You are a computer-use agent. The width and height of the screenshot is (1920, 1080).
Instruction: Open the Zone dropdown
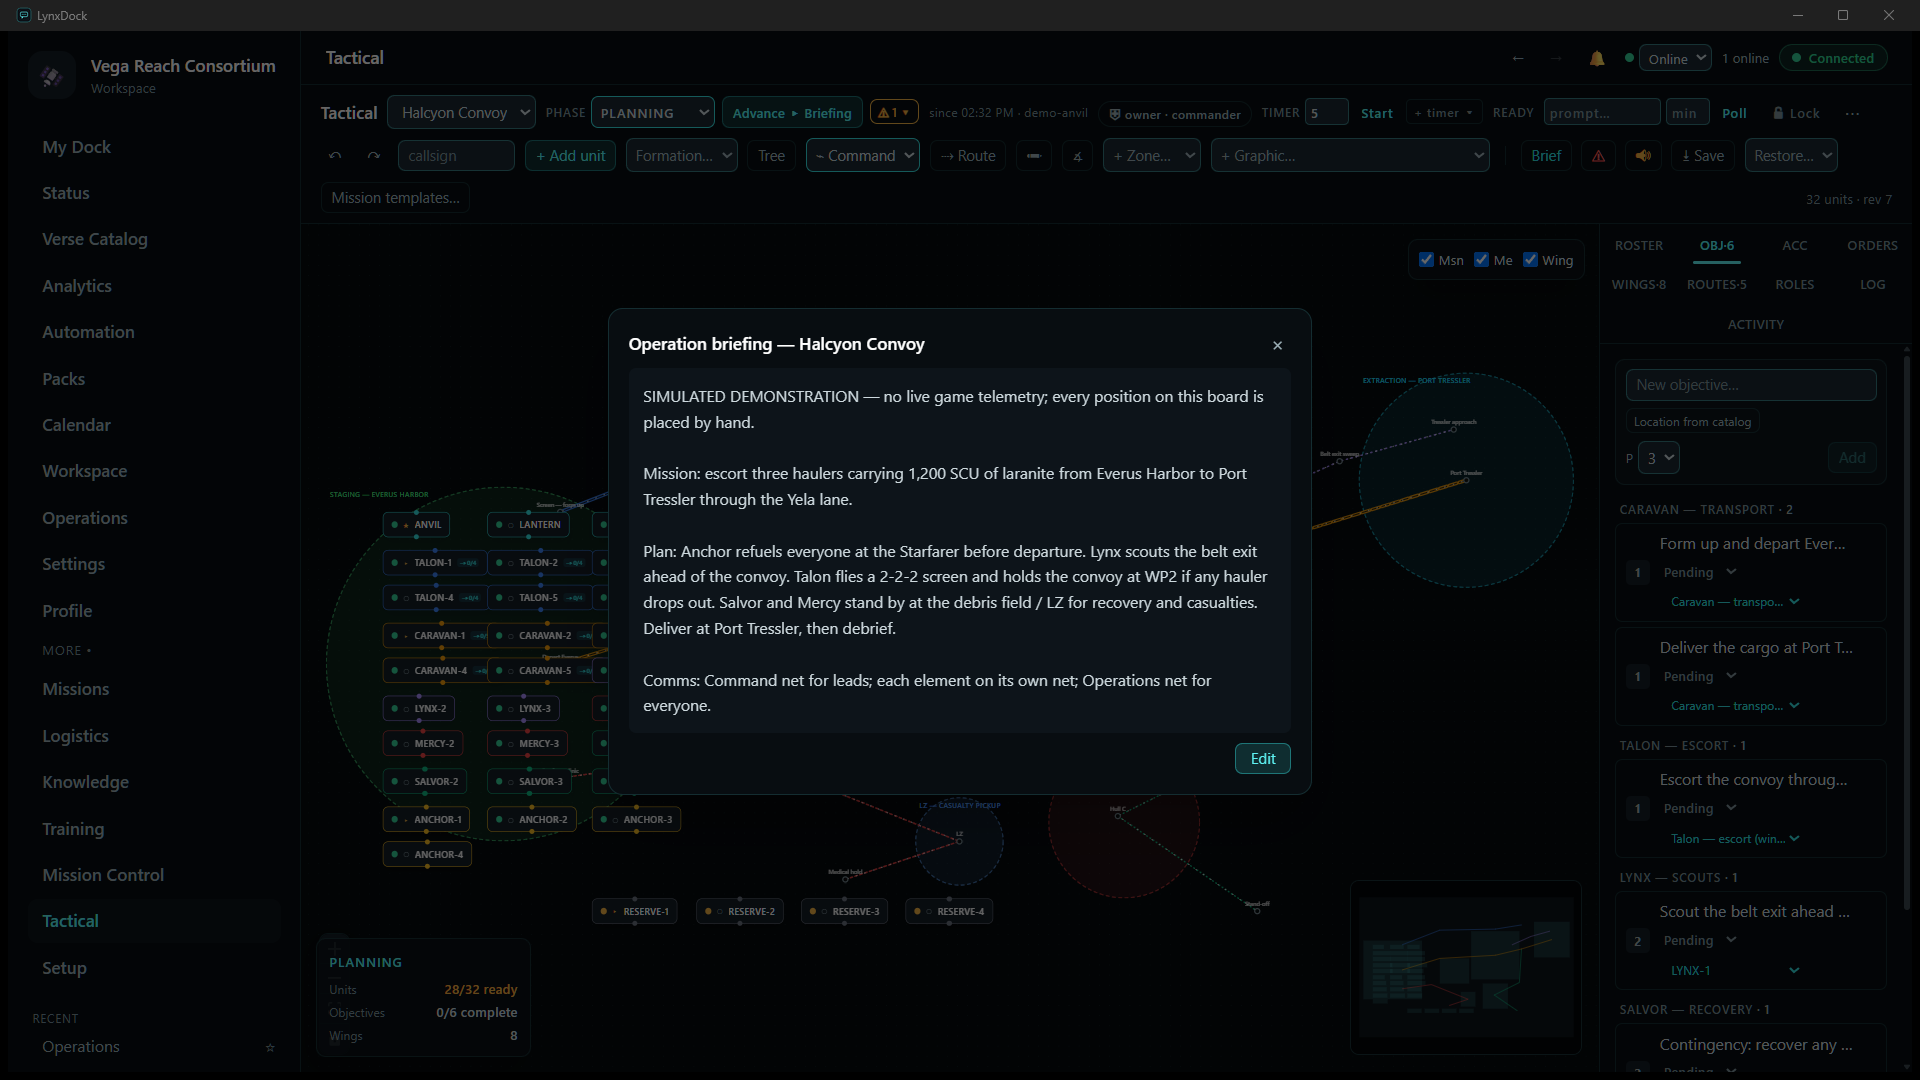point(1151,156)
